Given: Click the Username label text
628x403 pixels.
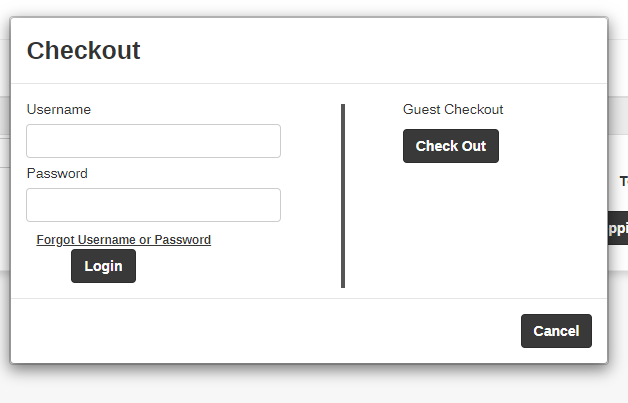Looking at the screenshot, I should coord(59,110).
